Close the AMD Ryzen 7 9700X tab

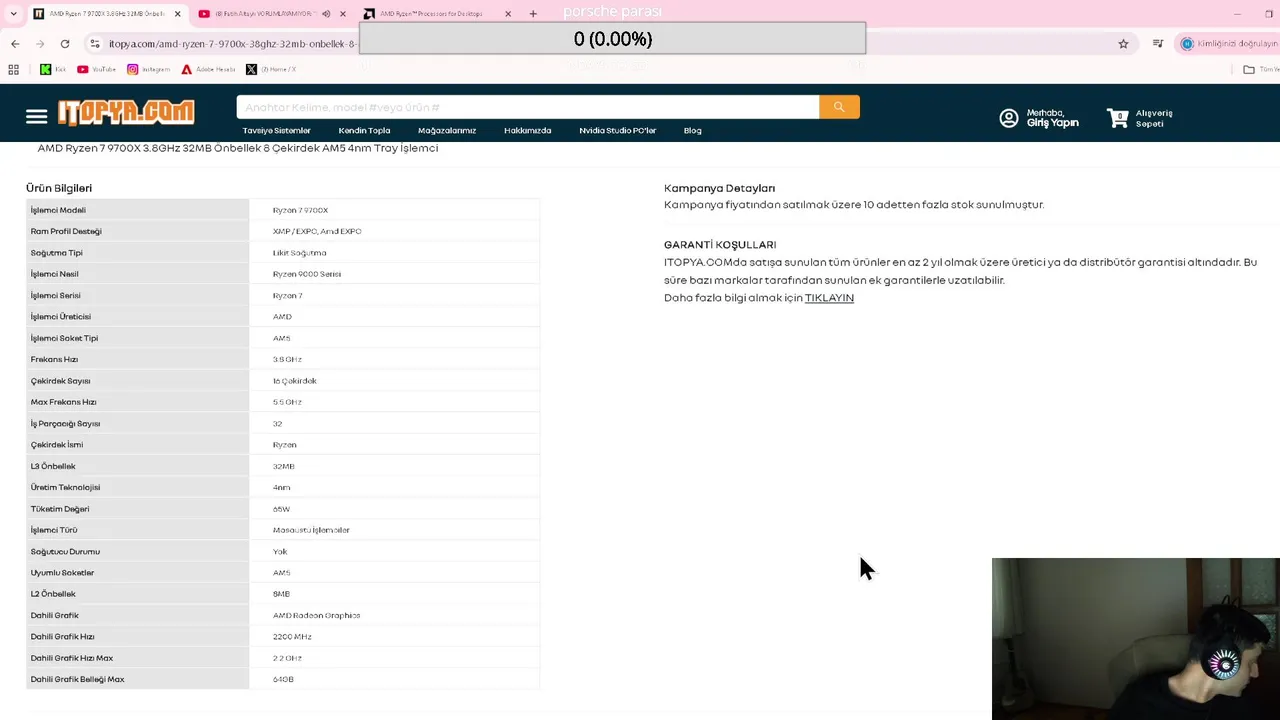coord(178,14)
